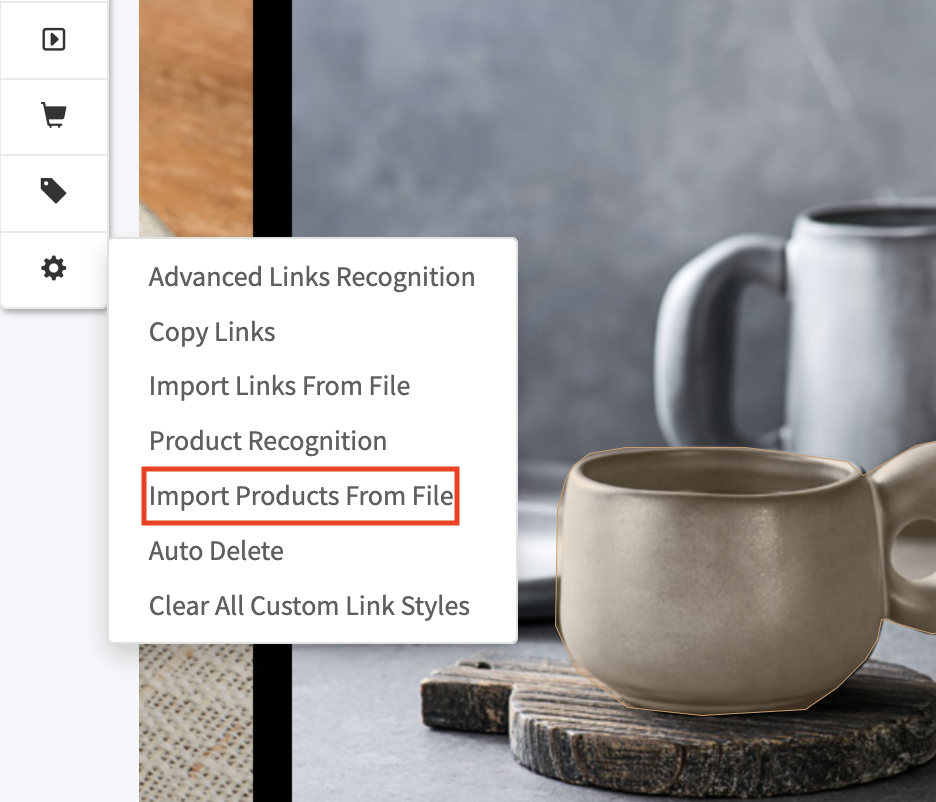Open Product Recognition option
936x802 pixels.
click(268, 441)
